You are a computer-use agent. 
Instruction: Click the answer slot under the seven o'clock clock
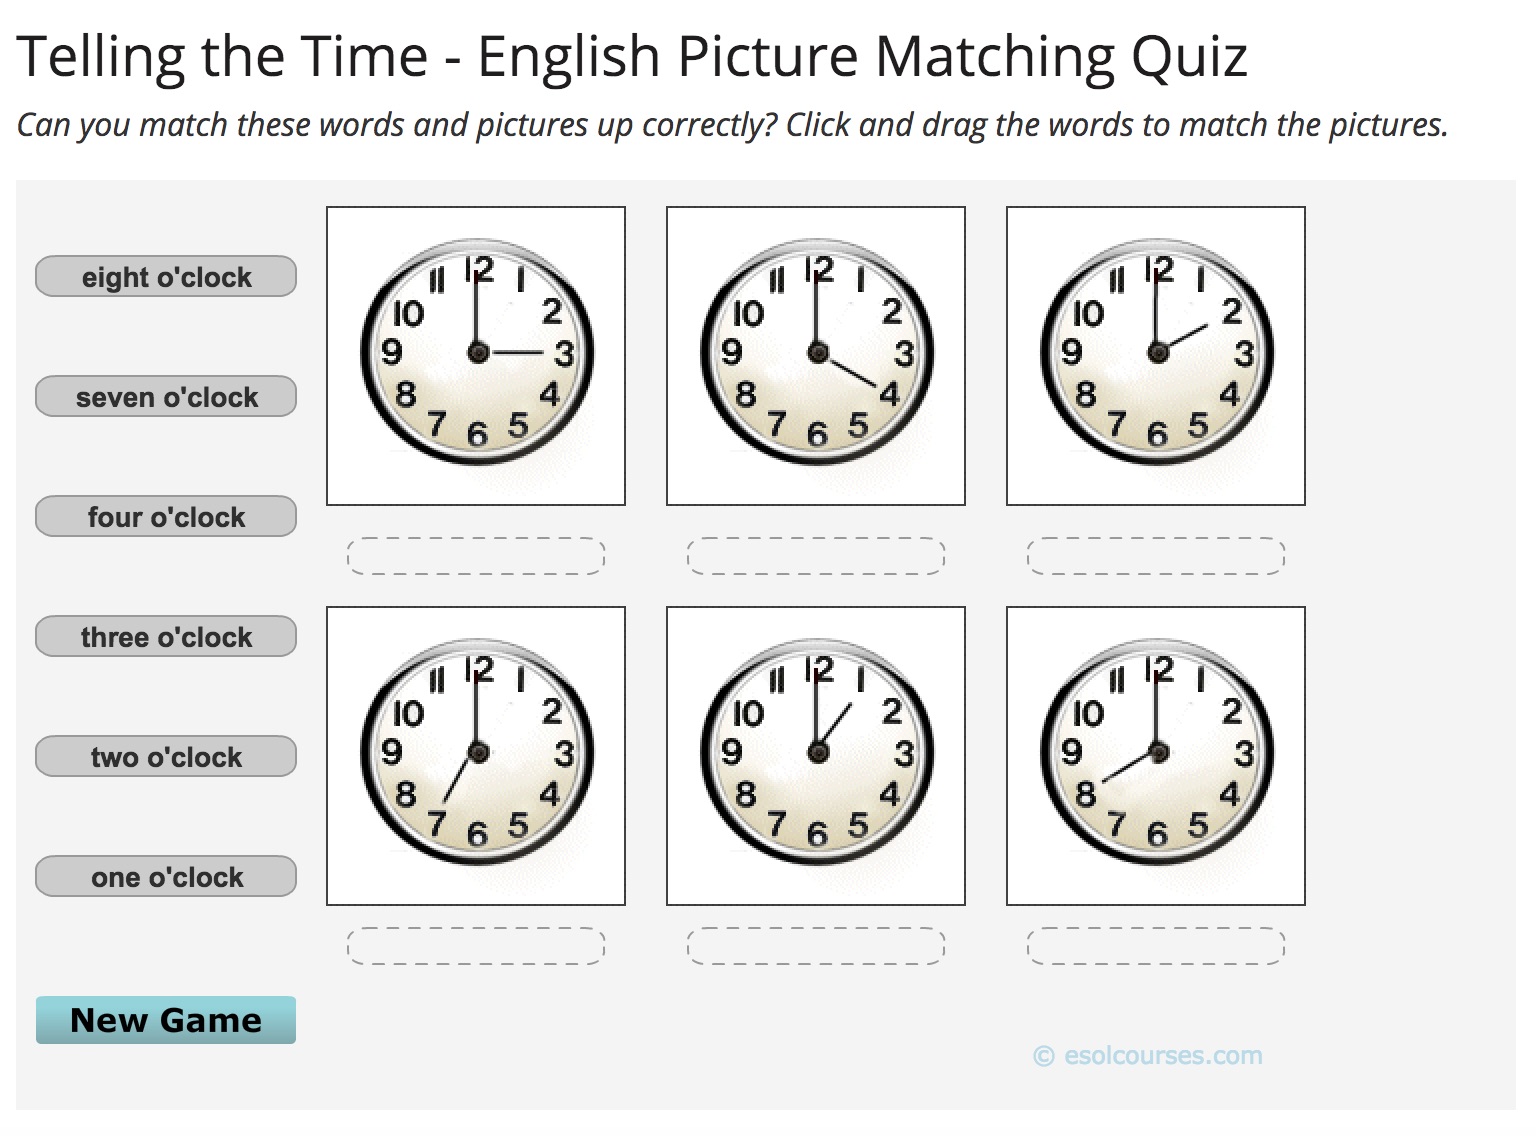476,946
